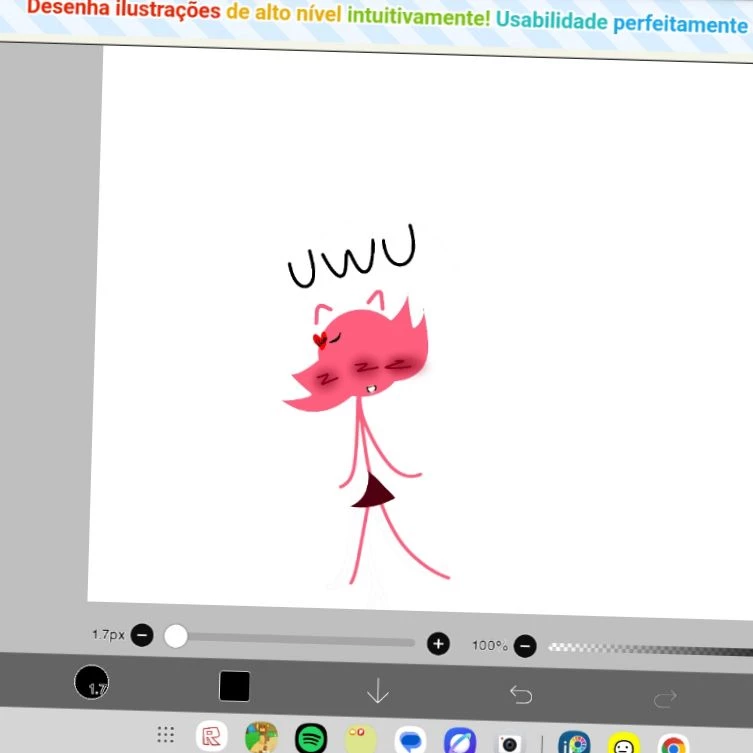Click the "100%" opacity value label
Image resolution: width=753 pixels, height=753 pixels.
(x=489, y=645)
